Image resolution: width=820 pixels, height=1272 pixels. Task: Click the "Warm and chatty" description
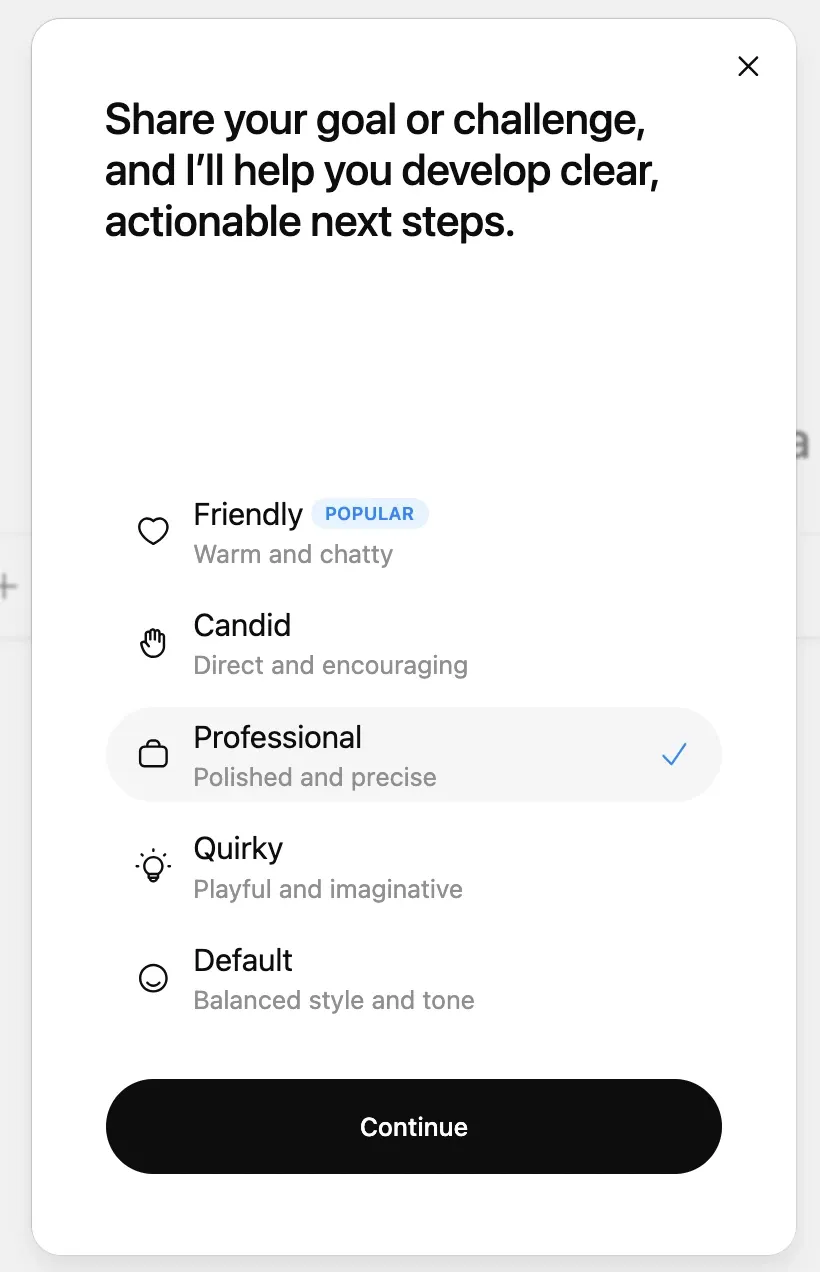pos(293,554)
